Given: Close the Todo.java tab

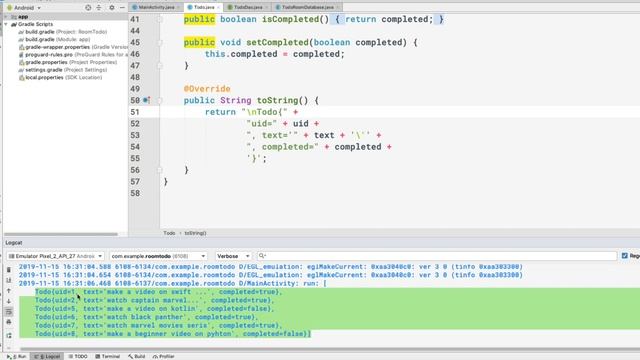Looking at the screenshot, I should point(218,7).
